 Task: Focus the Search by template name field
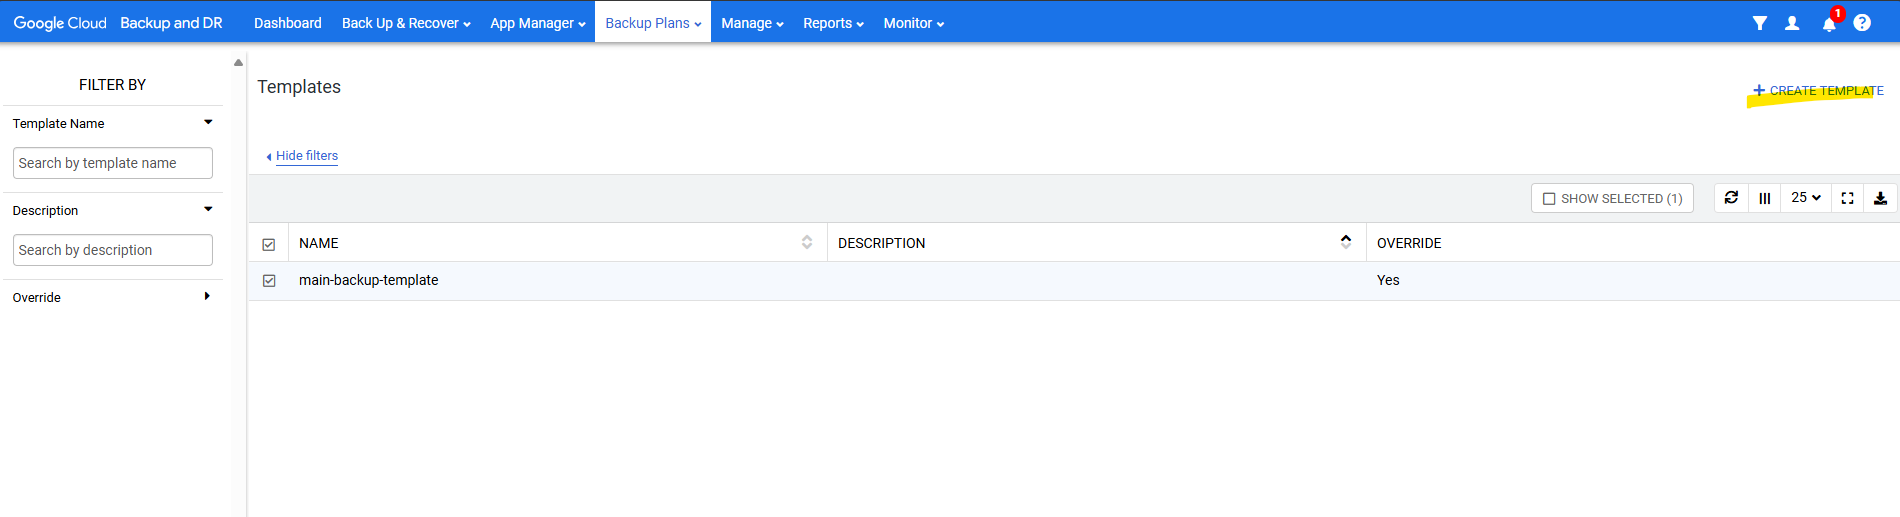(113, 163)
